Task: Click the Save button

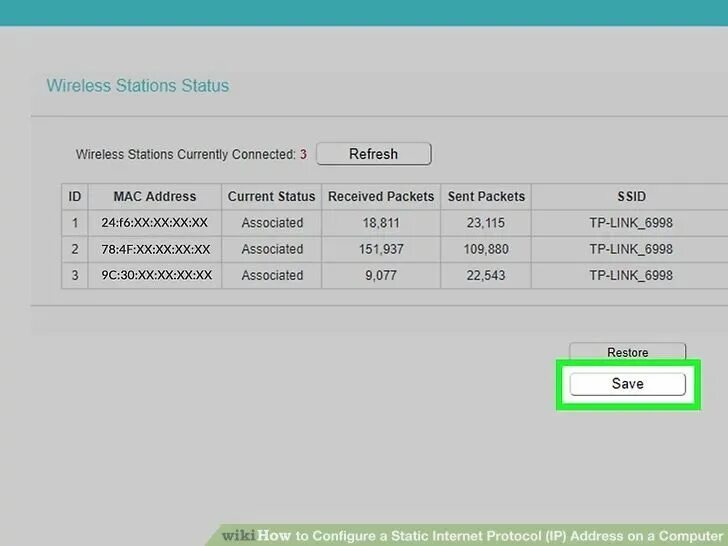Action: [x=627, y=384]
